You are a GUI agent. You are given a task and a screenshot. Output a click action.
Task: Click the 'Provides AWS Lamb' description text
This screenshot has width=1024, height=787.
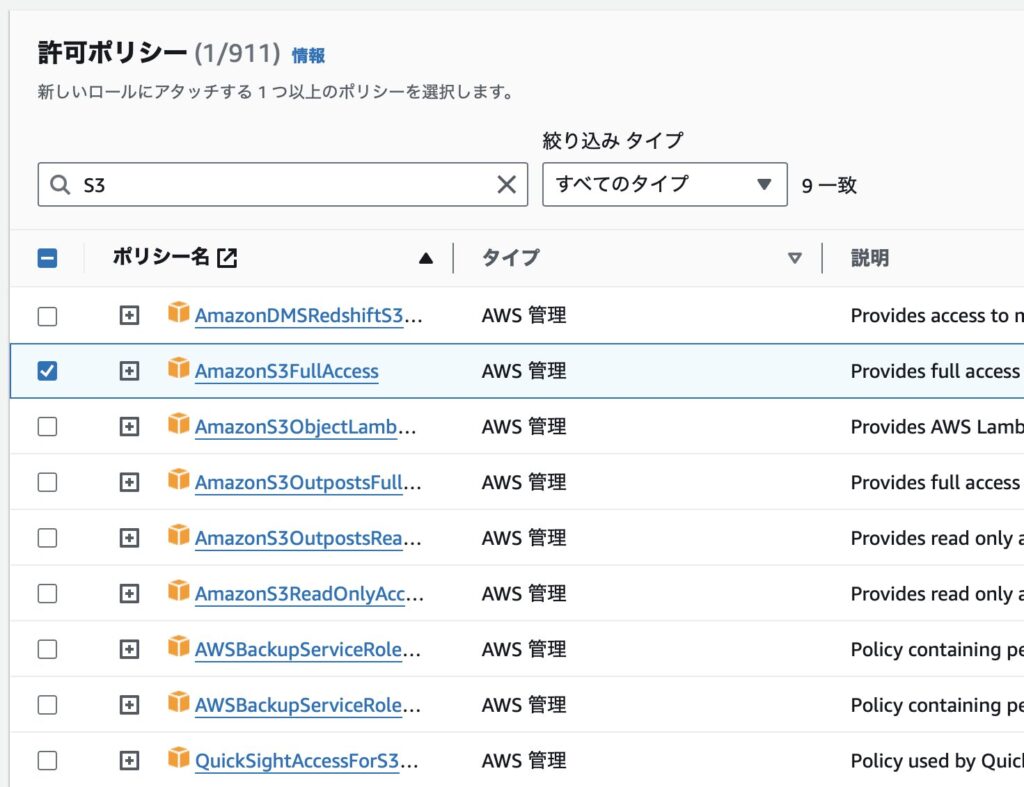tap(937, 426)
